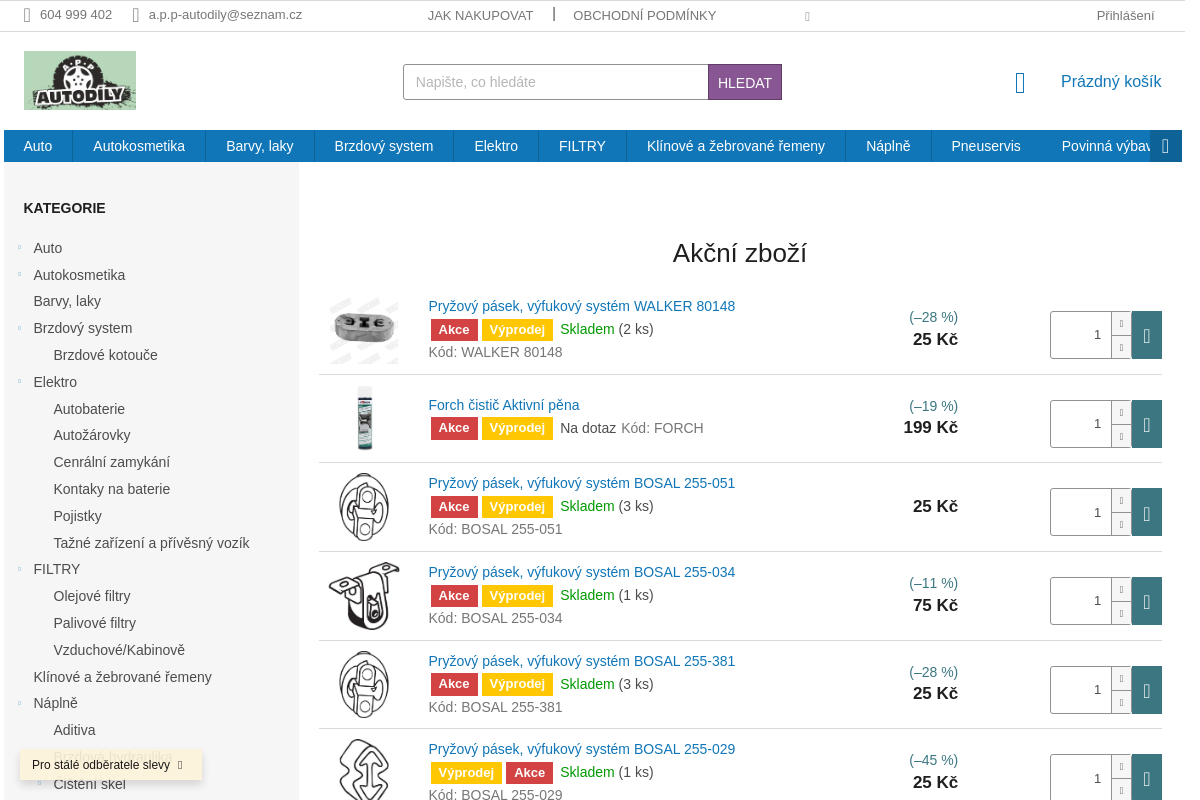Viewport: 1200px width, 800px height.
Task: Select Aditiva in sidebar
Action: [74, 730]
